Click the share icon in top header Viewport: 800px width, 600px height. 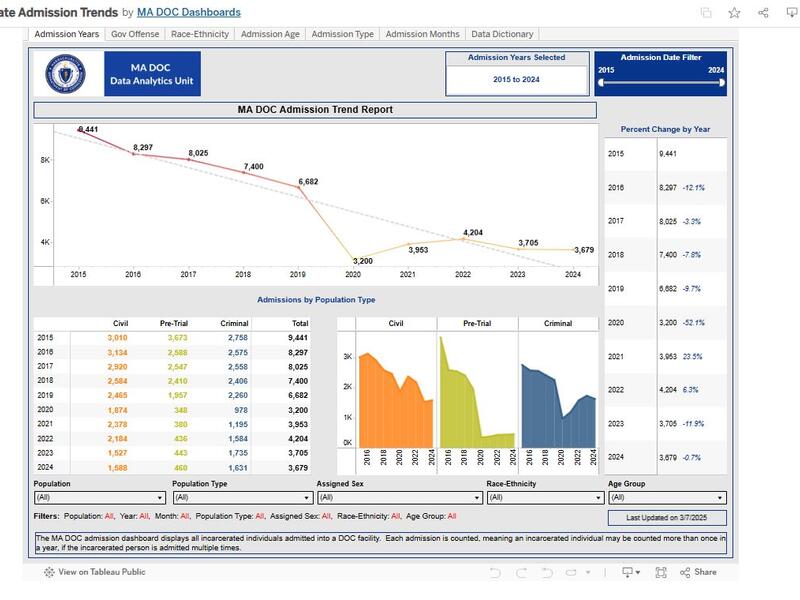(x=764, y=12)
